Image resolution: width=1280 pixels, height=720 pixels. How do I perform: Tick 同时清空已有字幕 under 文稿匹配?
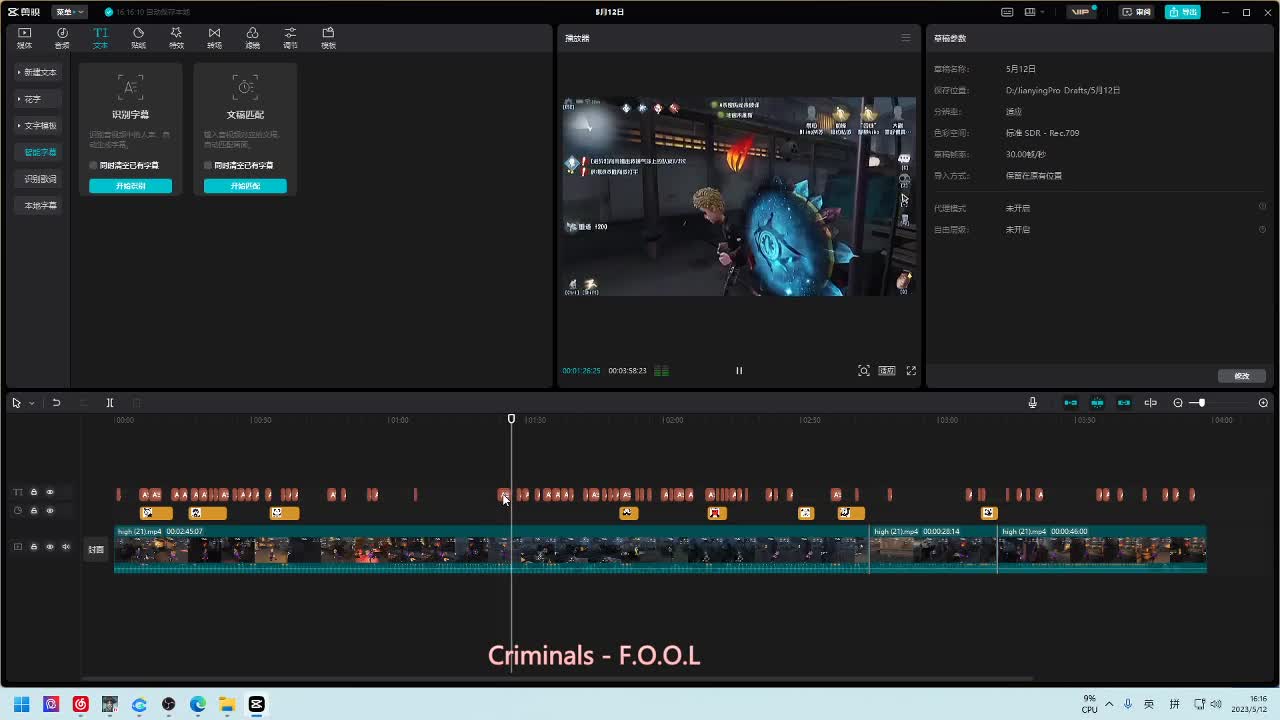(x=208, y=165)
